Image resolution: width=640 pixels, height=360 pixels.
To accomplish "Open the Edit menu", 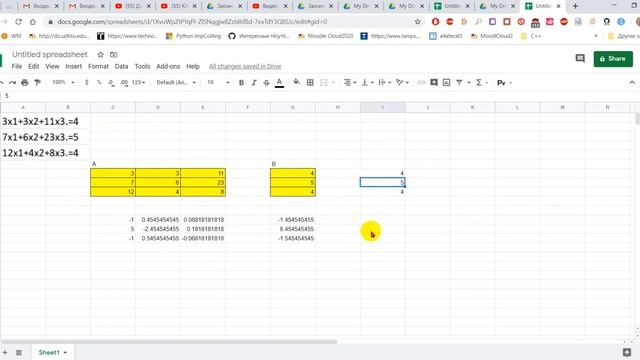I will 33,66.
